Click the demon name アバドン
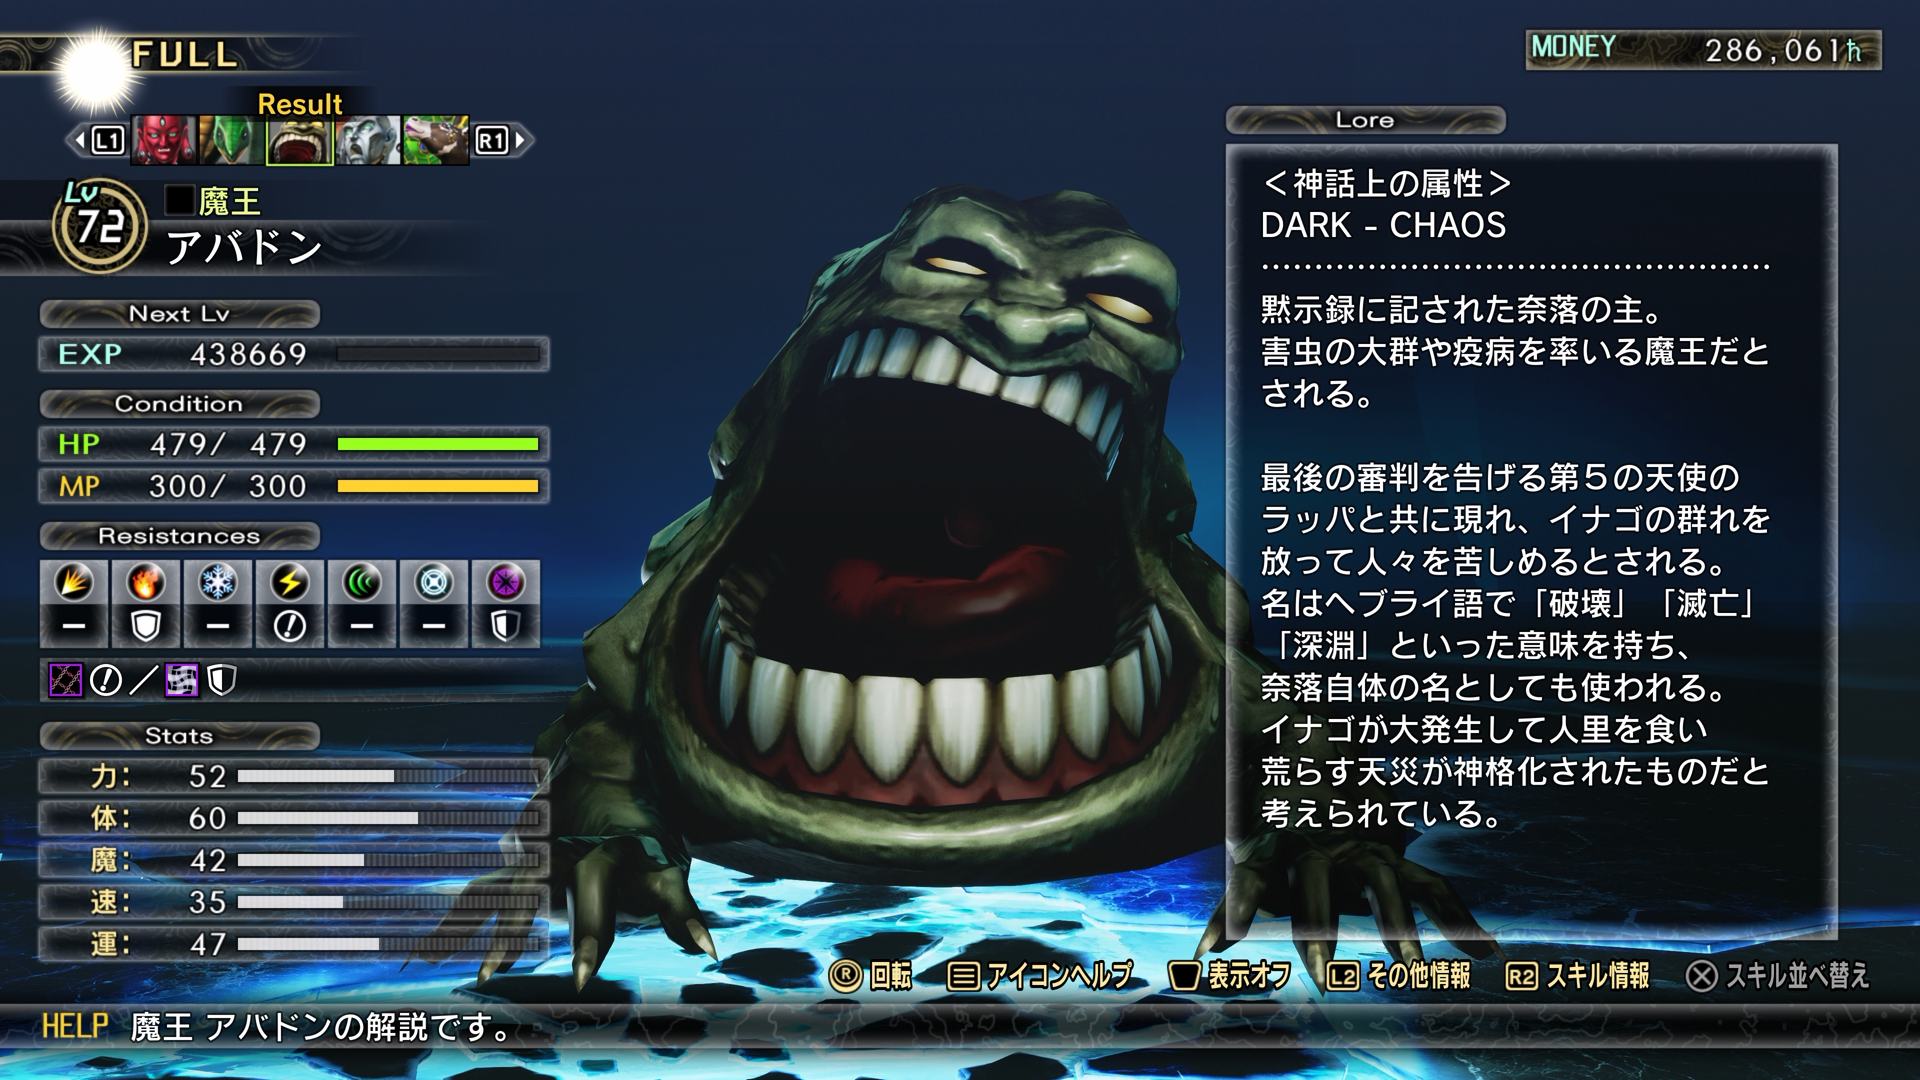 [x=244, y=247]
